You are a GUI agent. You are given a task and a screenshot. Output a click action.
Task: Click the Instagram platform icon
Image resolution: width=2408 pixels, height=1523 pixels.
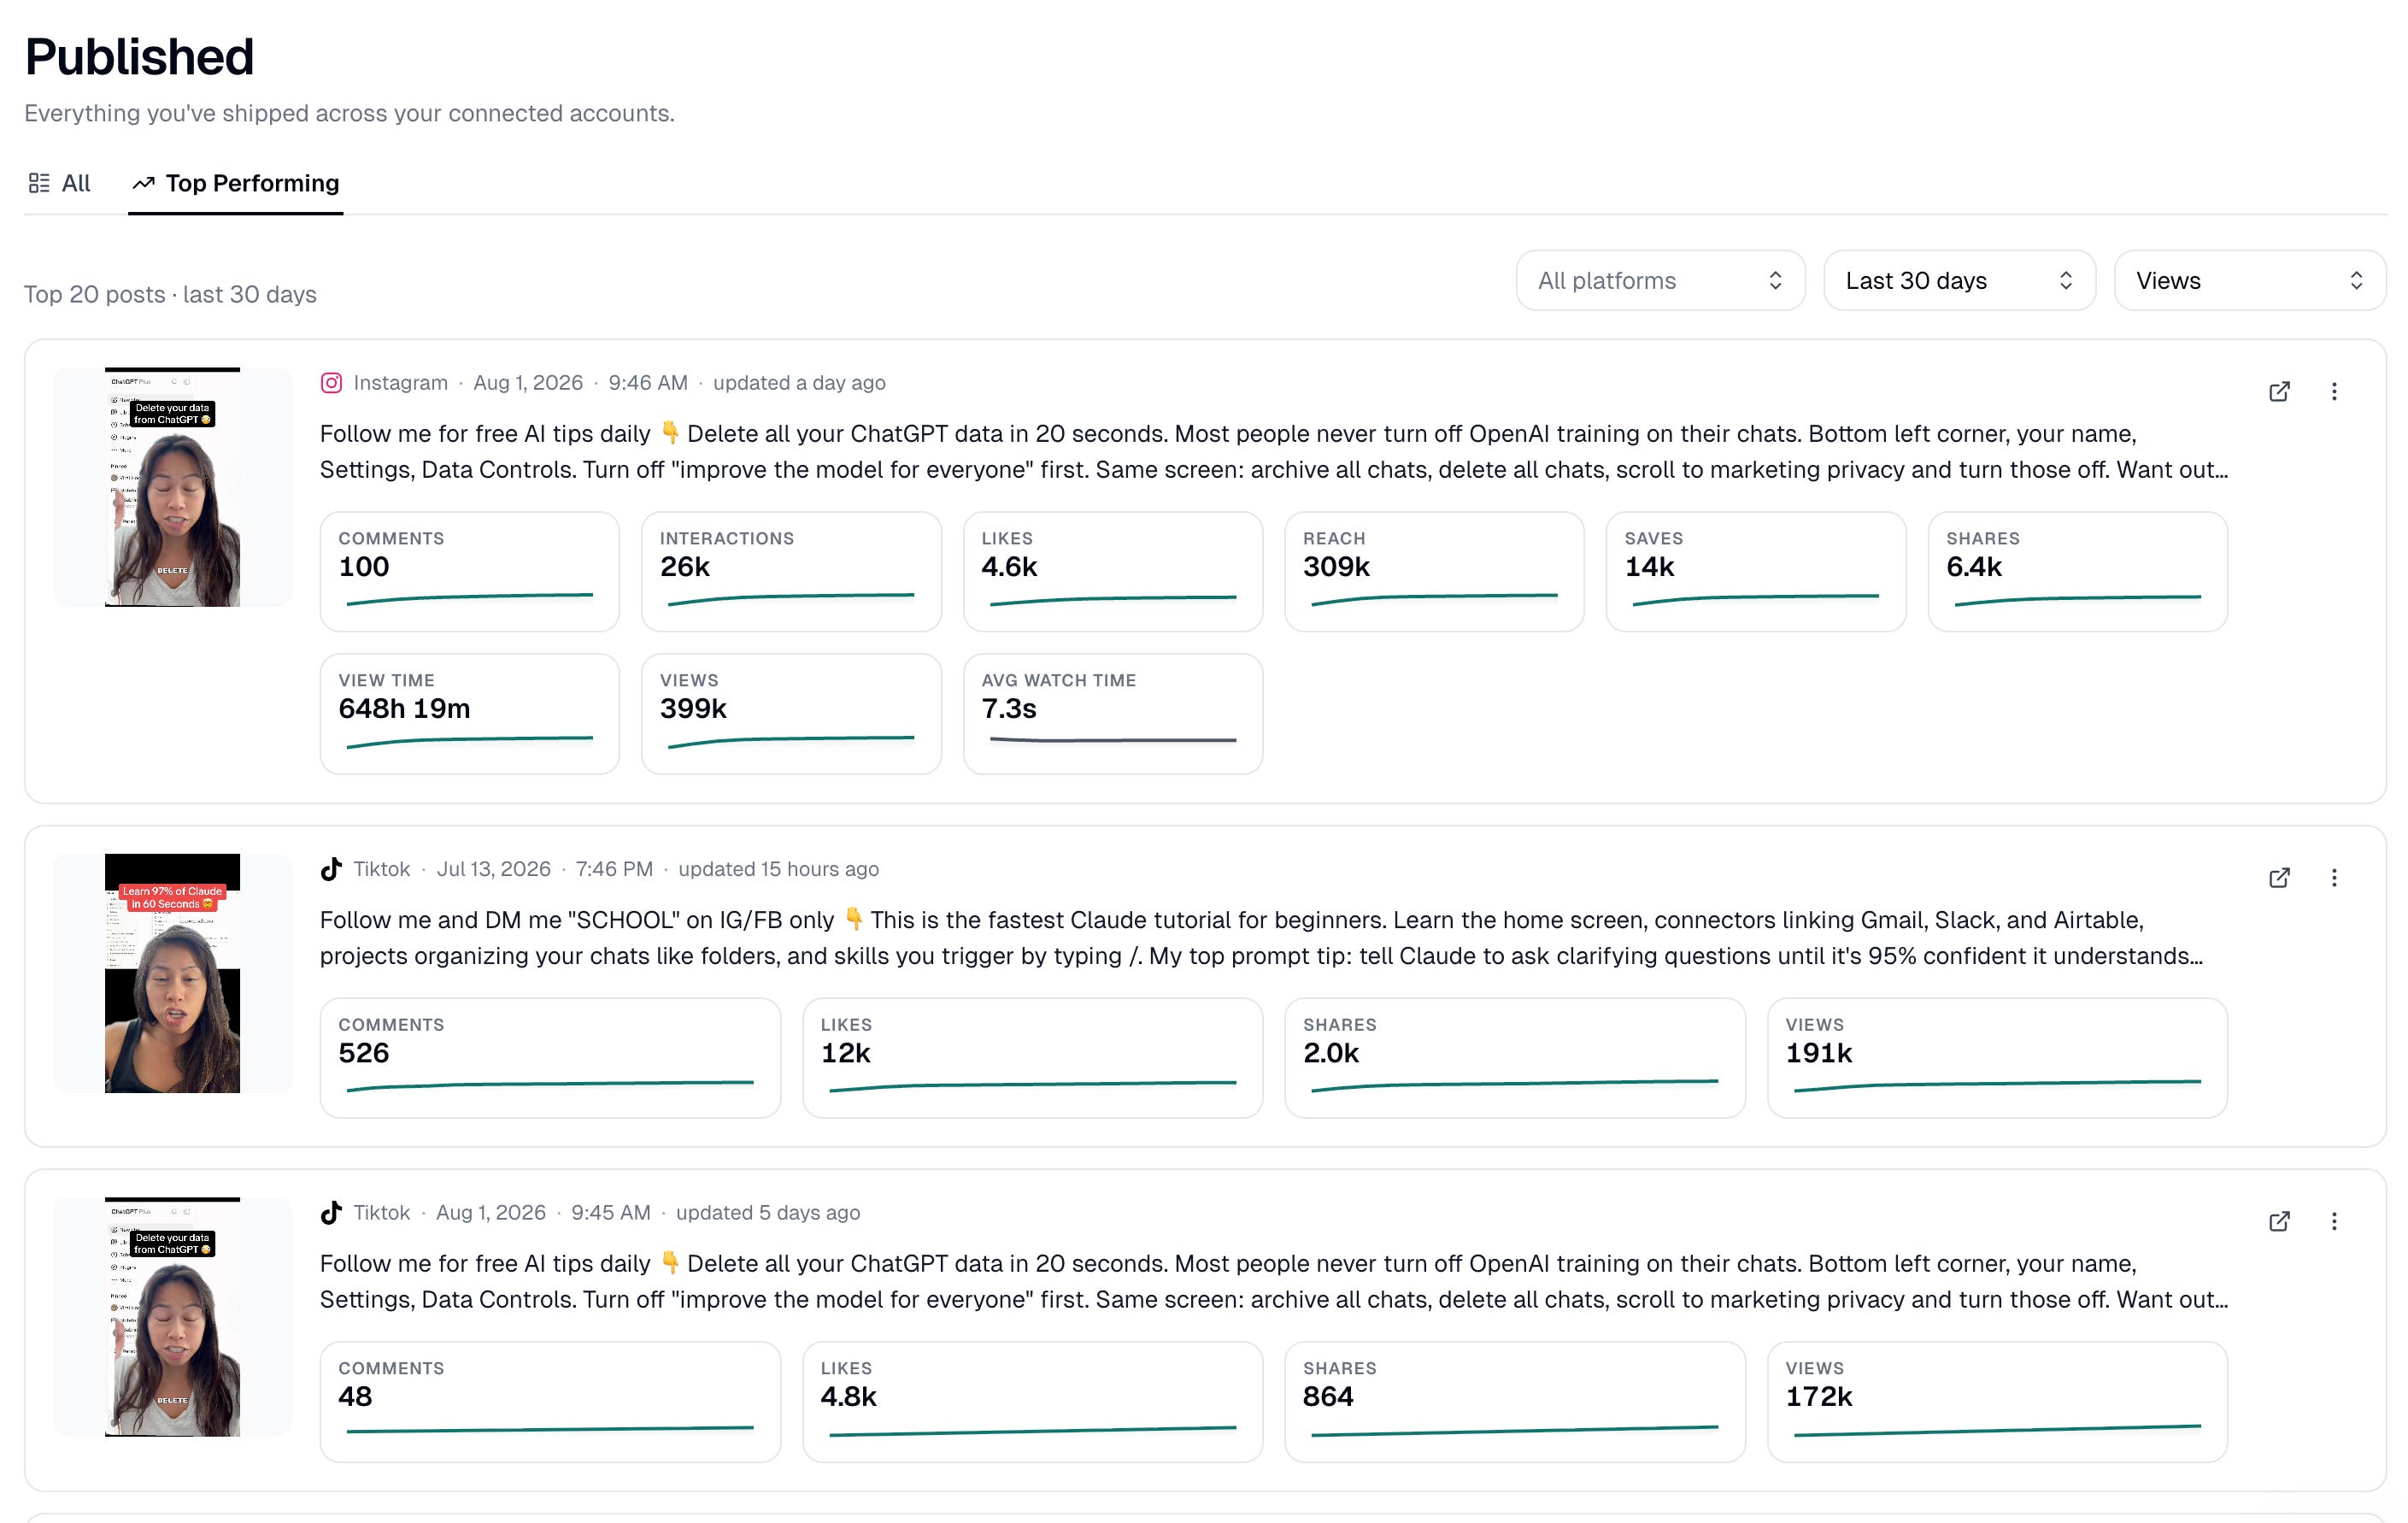point(331,383)
